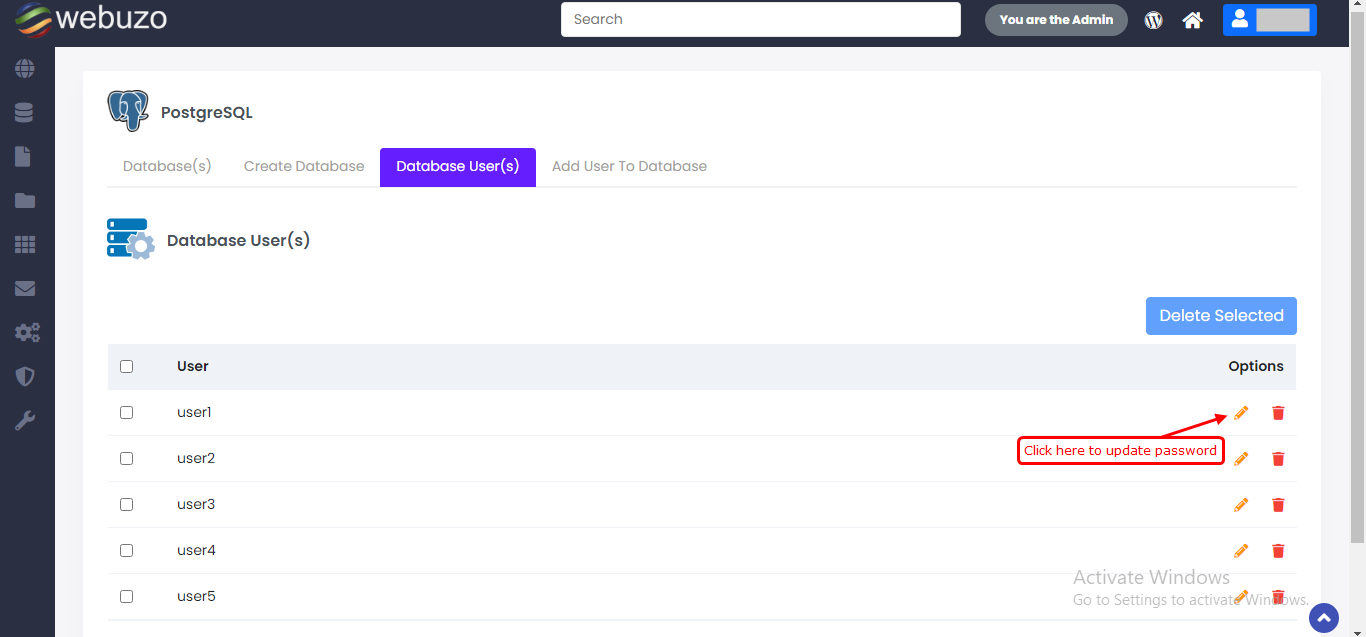
Task: Tick the checkbox next to user1
Action: point(127,412)
